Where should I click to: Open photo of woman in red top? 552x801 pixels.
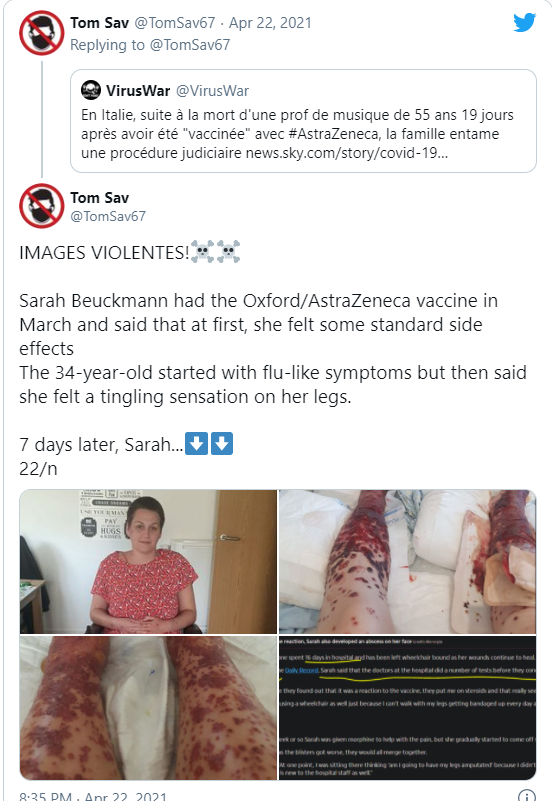pyautogui.click(x=148, y=561)
